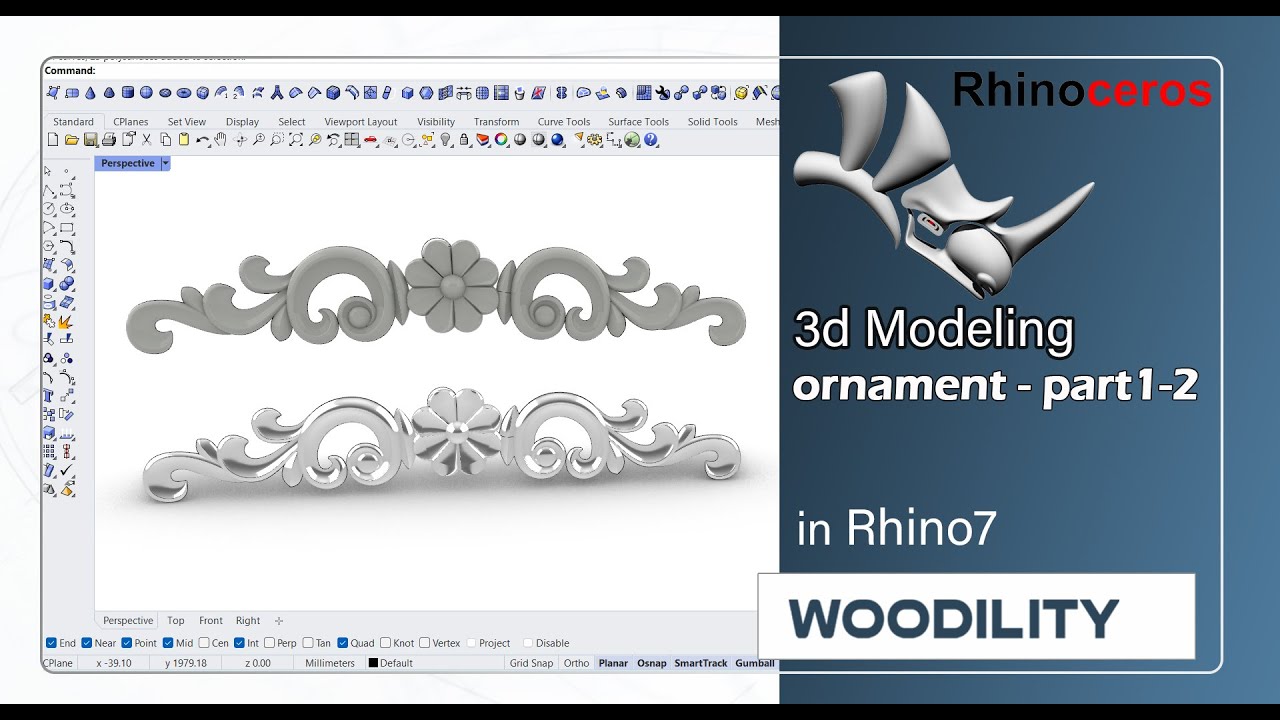
Task: Select the Box solid tool in the sidebar
Action: coord(48,284)
